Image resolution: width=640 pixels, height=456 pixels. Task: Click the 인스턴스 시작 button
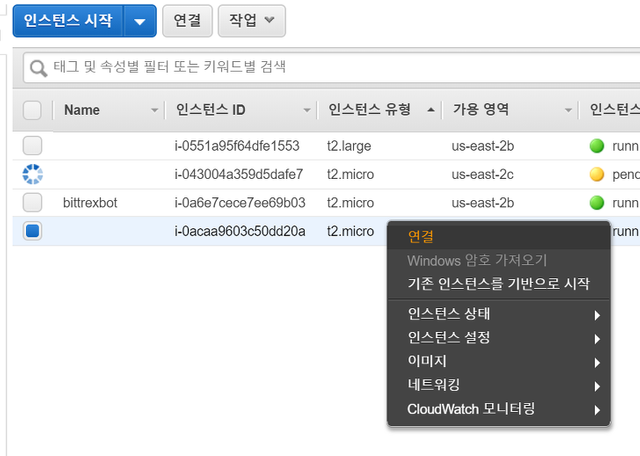tap(68, 21)
